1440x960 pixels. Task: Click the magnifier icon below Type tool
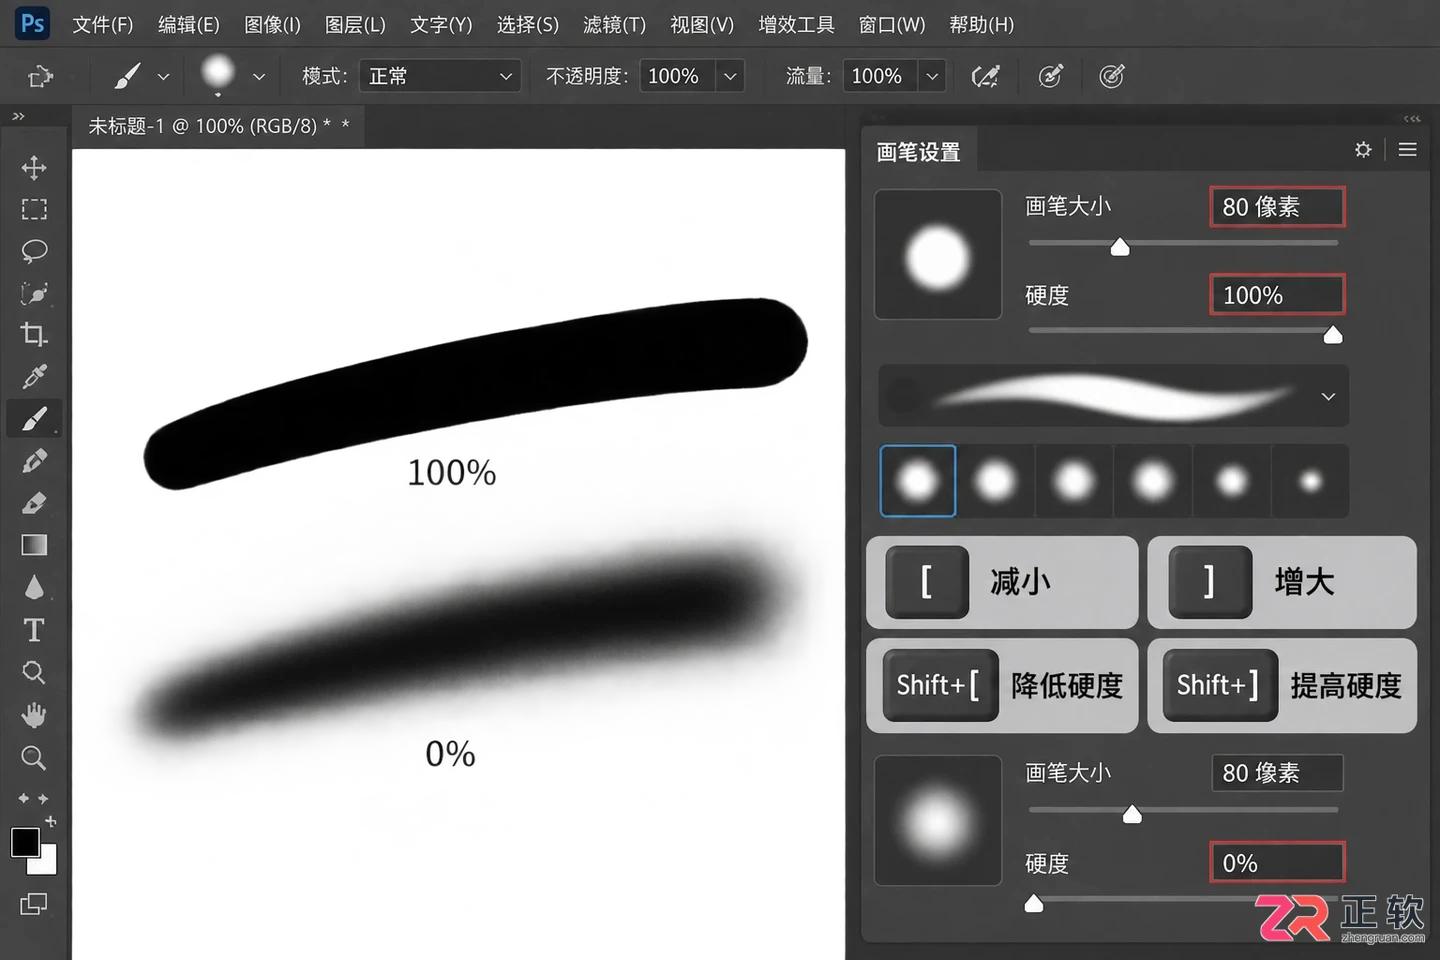34,672
